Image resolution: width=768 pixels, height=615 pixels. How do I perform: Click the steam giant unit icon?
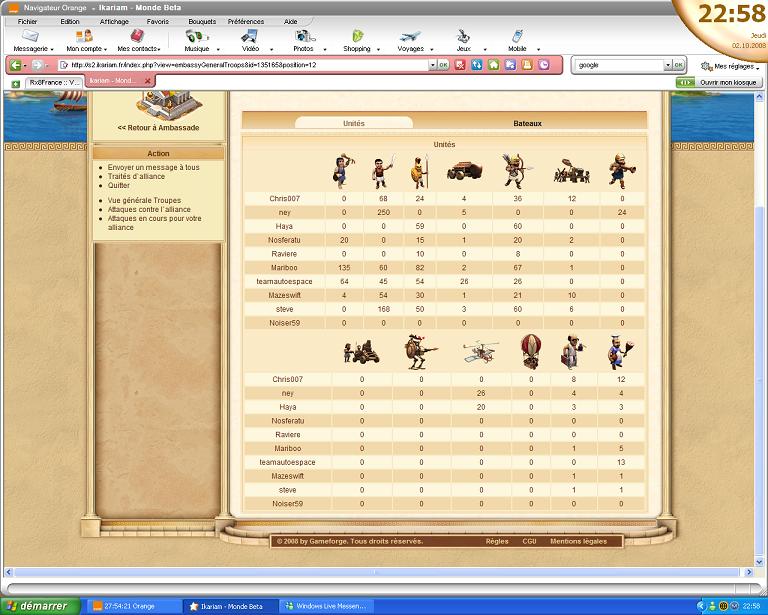[x=421, y=352]
